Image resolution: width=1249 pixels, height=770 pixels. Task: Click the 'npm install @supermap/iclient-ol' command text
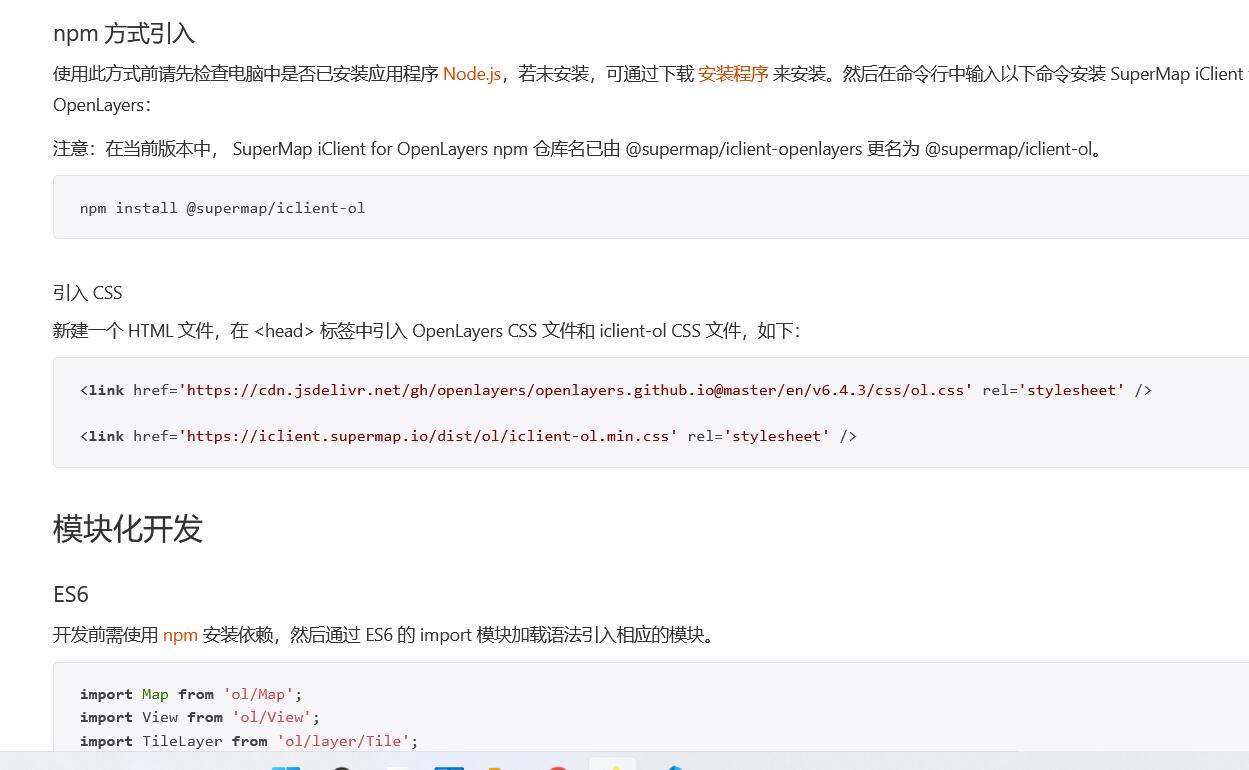(223, 208)
